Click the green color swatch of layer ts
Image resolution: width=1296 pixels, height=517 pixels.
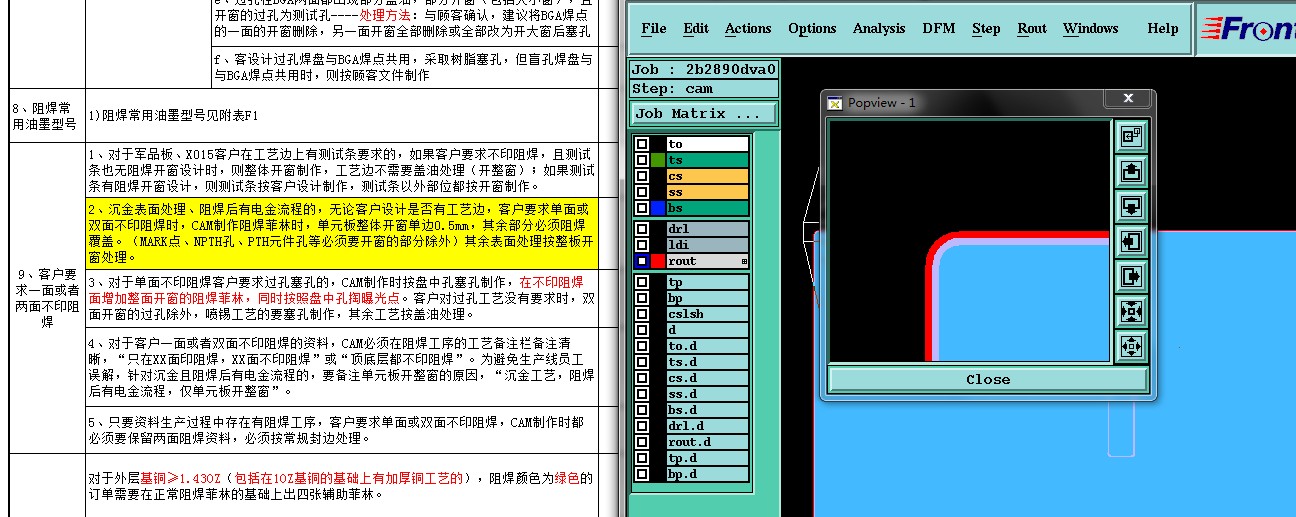[657, 160]
